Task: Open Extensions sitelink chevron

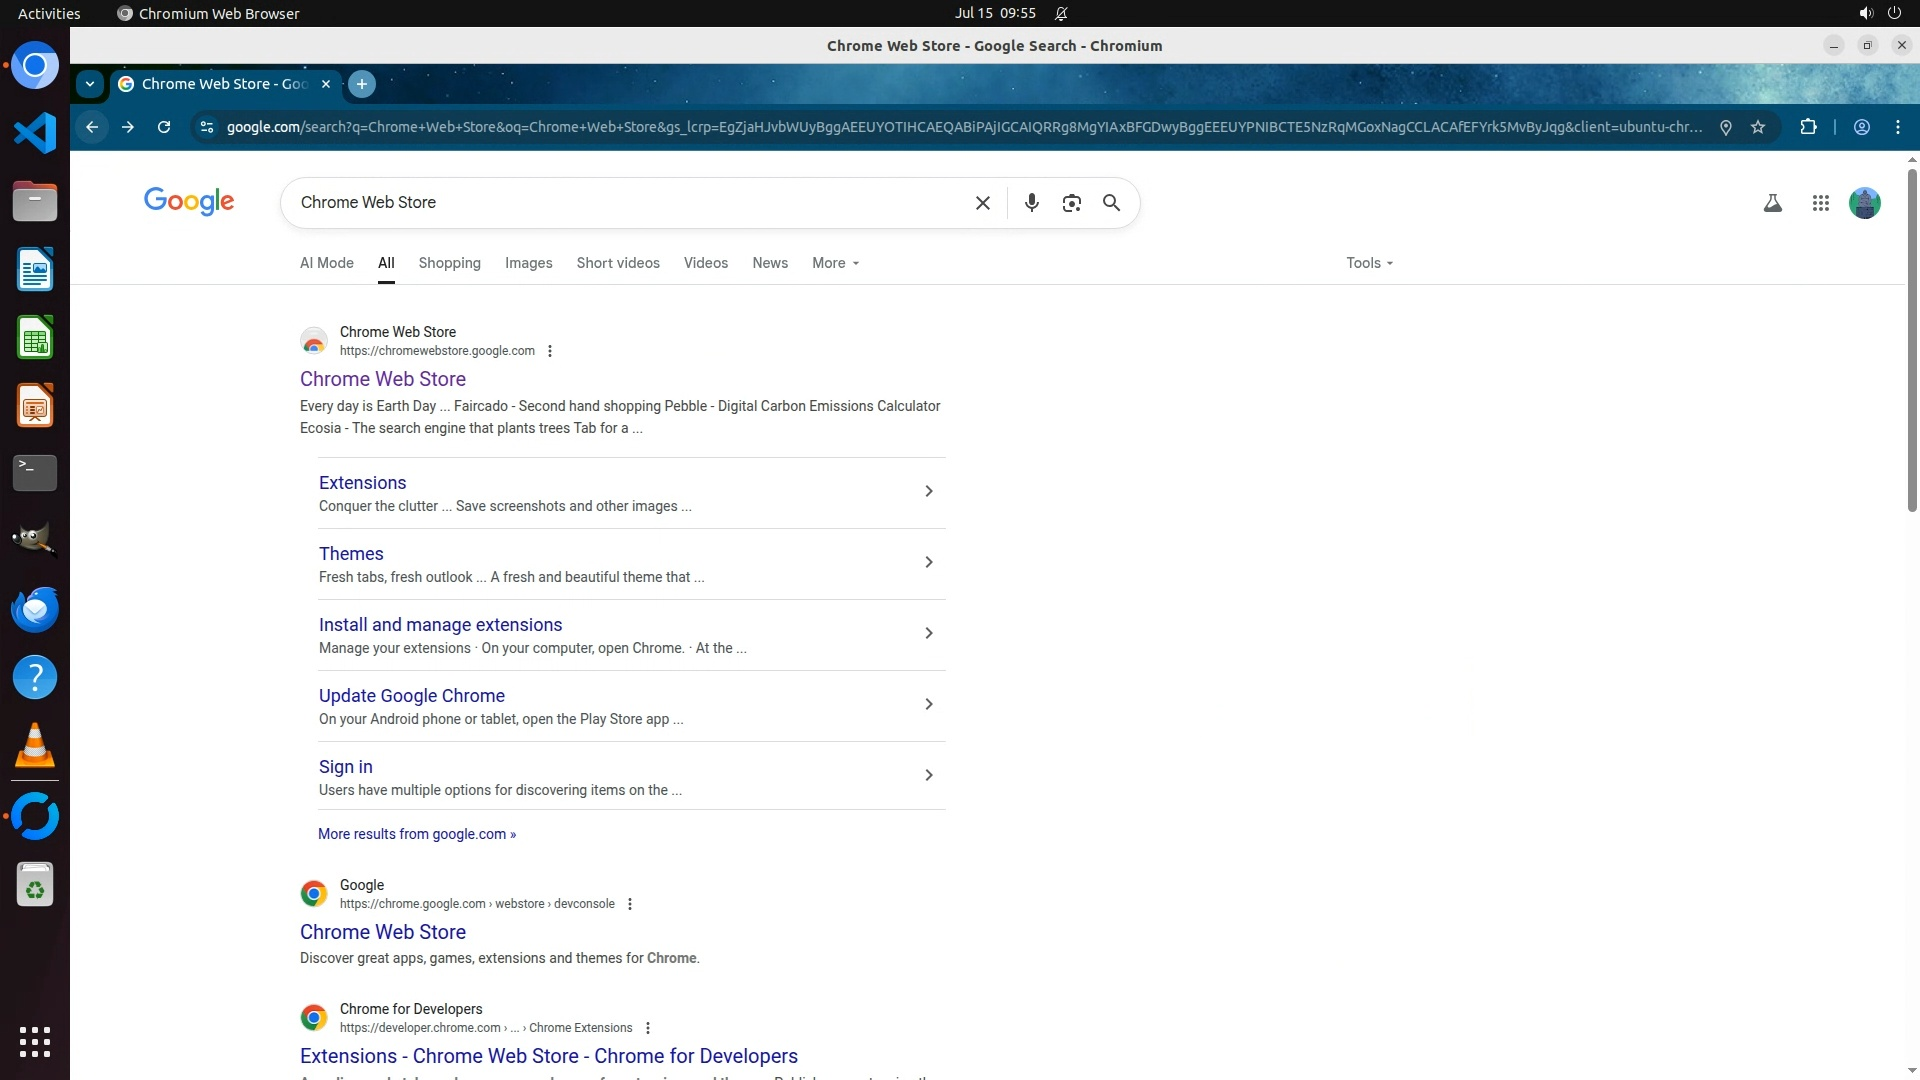Action: click(928, 491)
